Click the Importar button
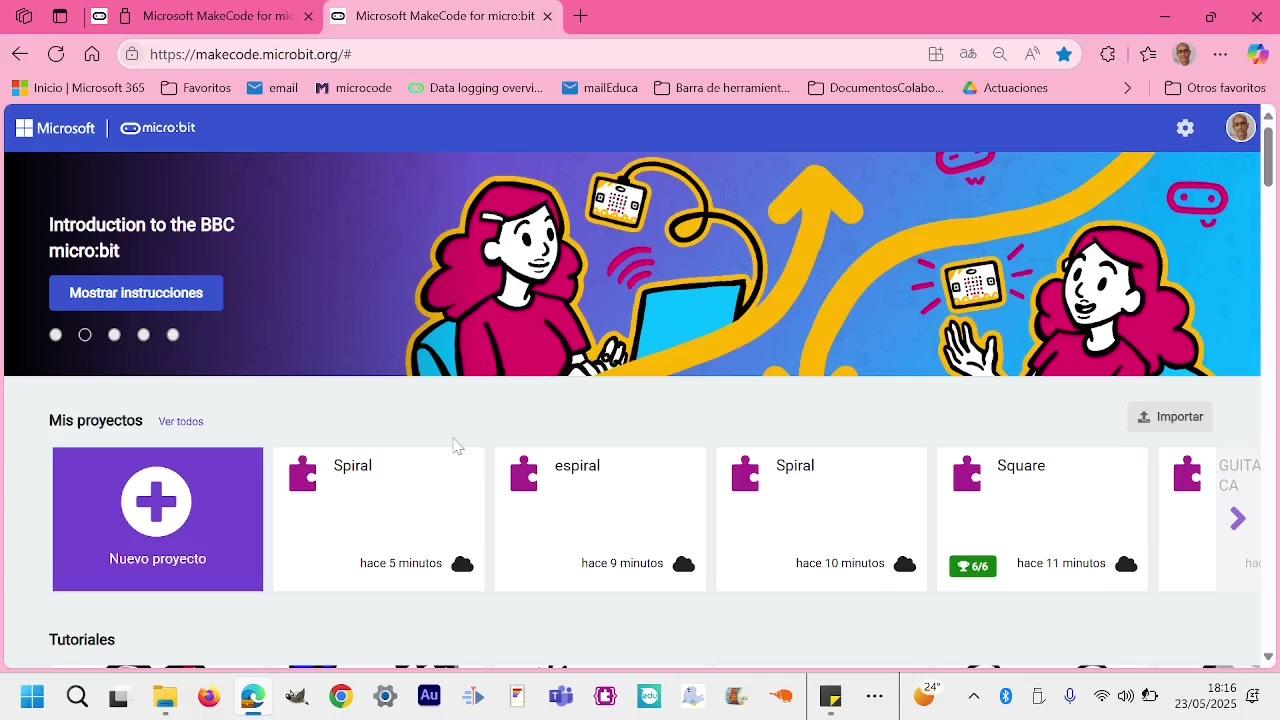 click(x=1170, y=417)
